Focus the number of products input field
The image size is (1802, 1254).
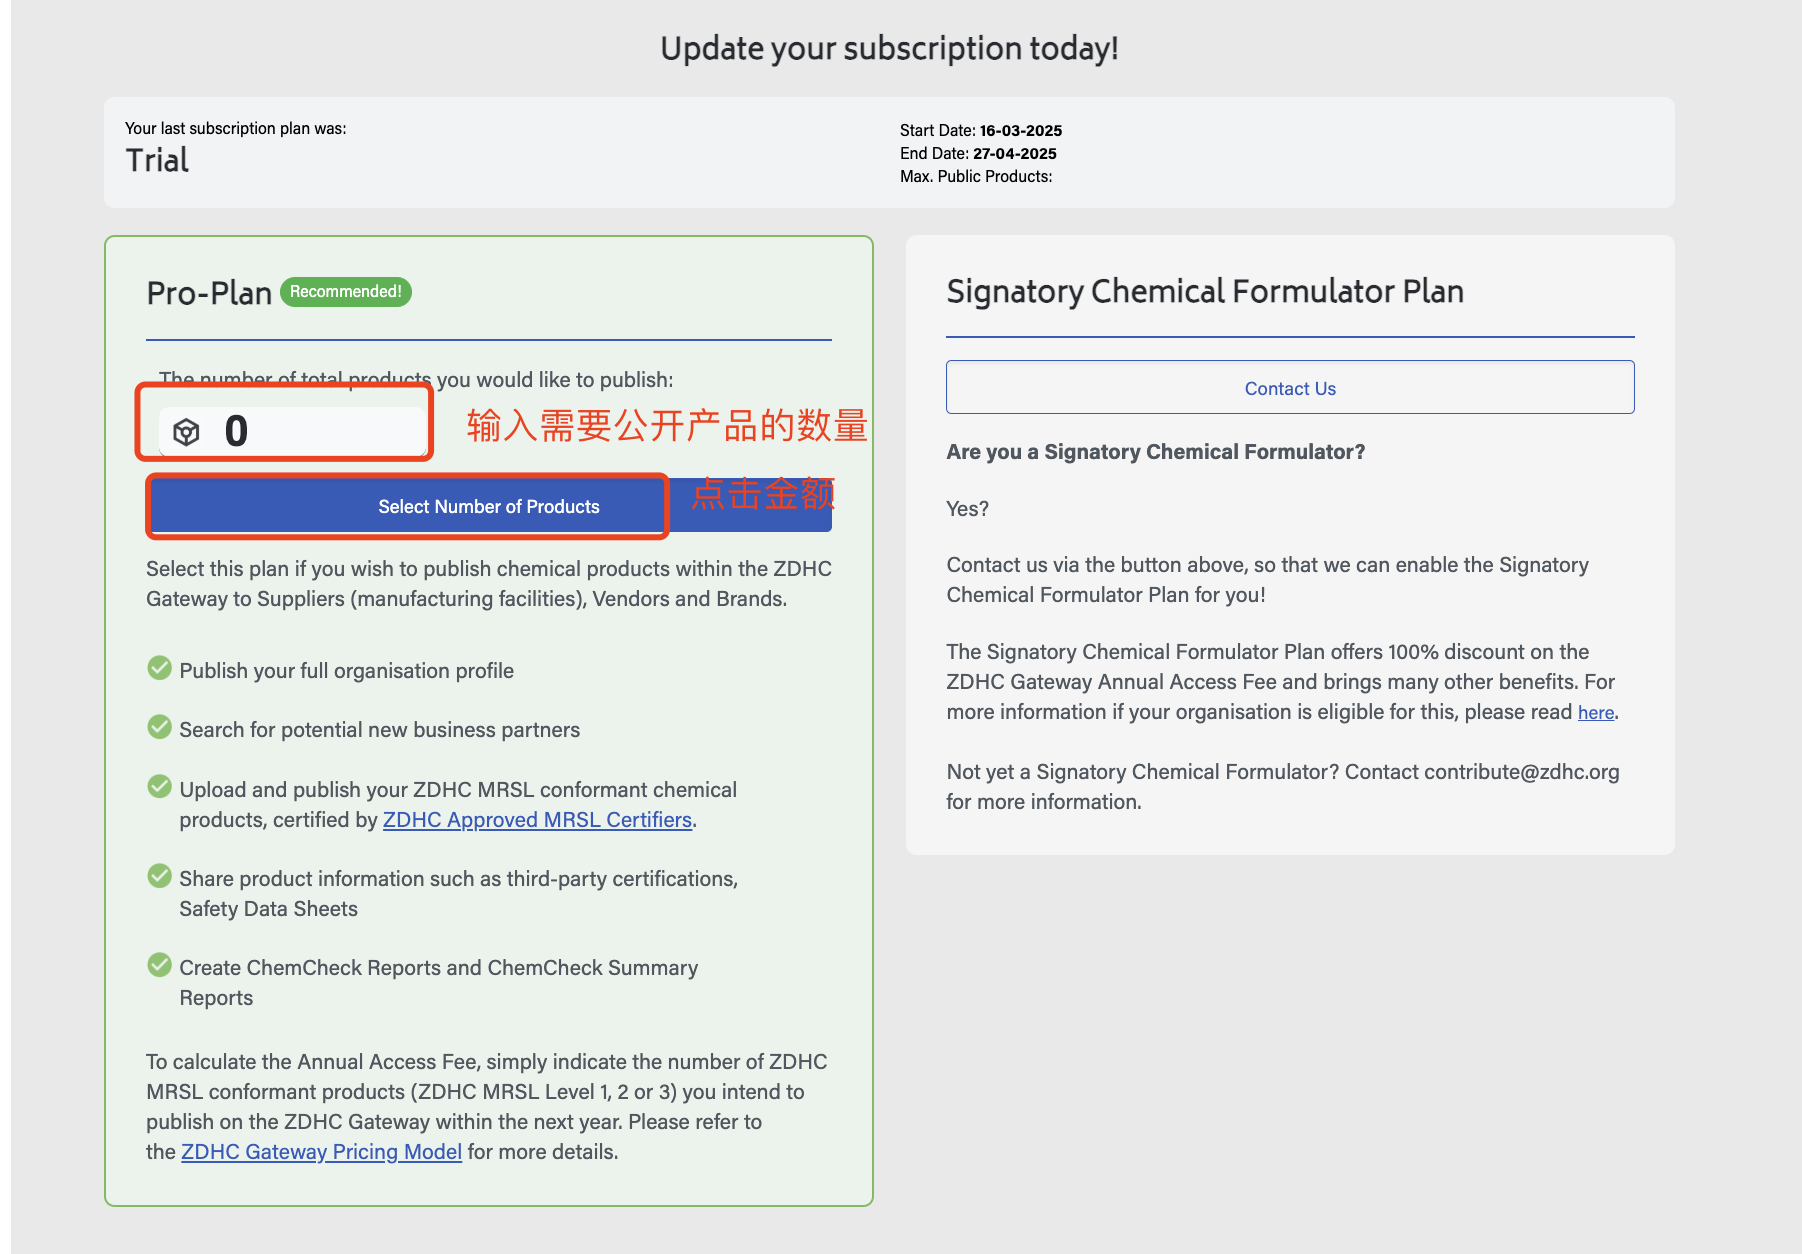point(320,432)
